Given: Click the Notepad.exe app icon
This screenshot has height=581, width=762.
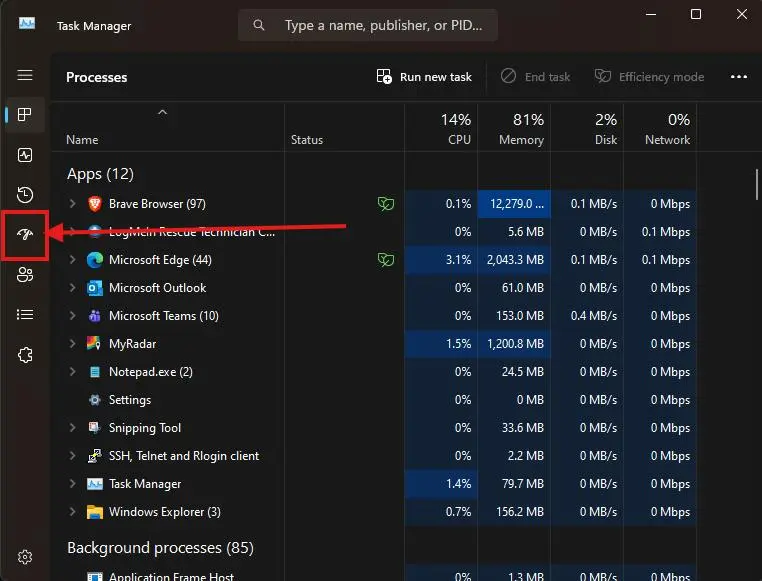Looking at the screenshot, I should coord(95,372).
